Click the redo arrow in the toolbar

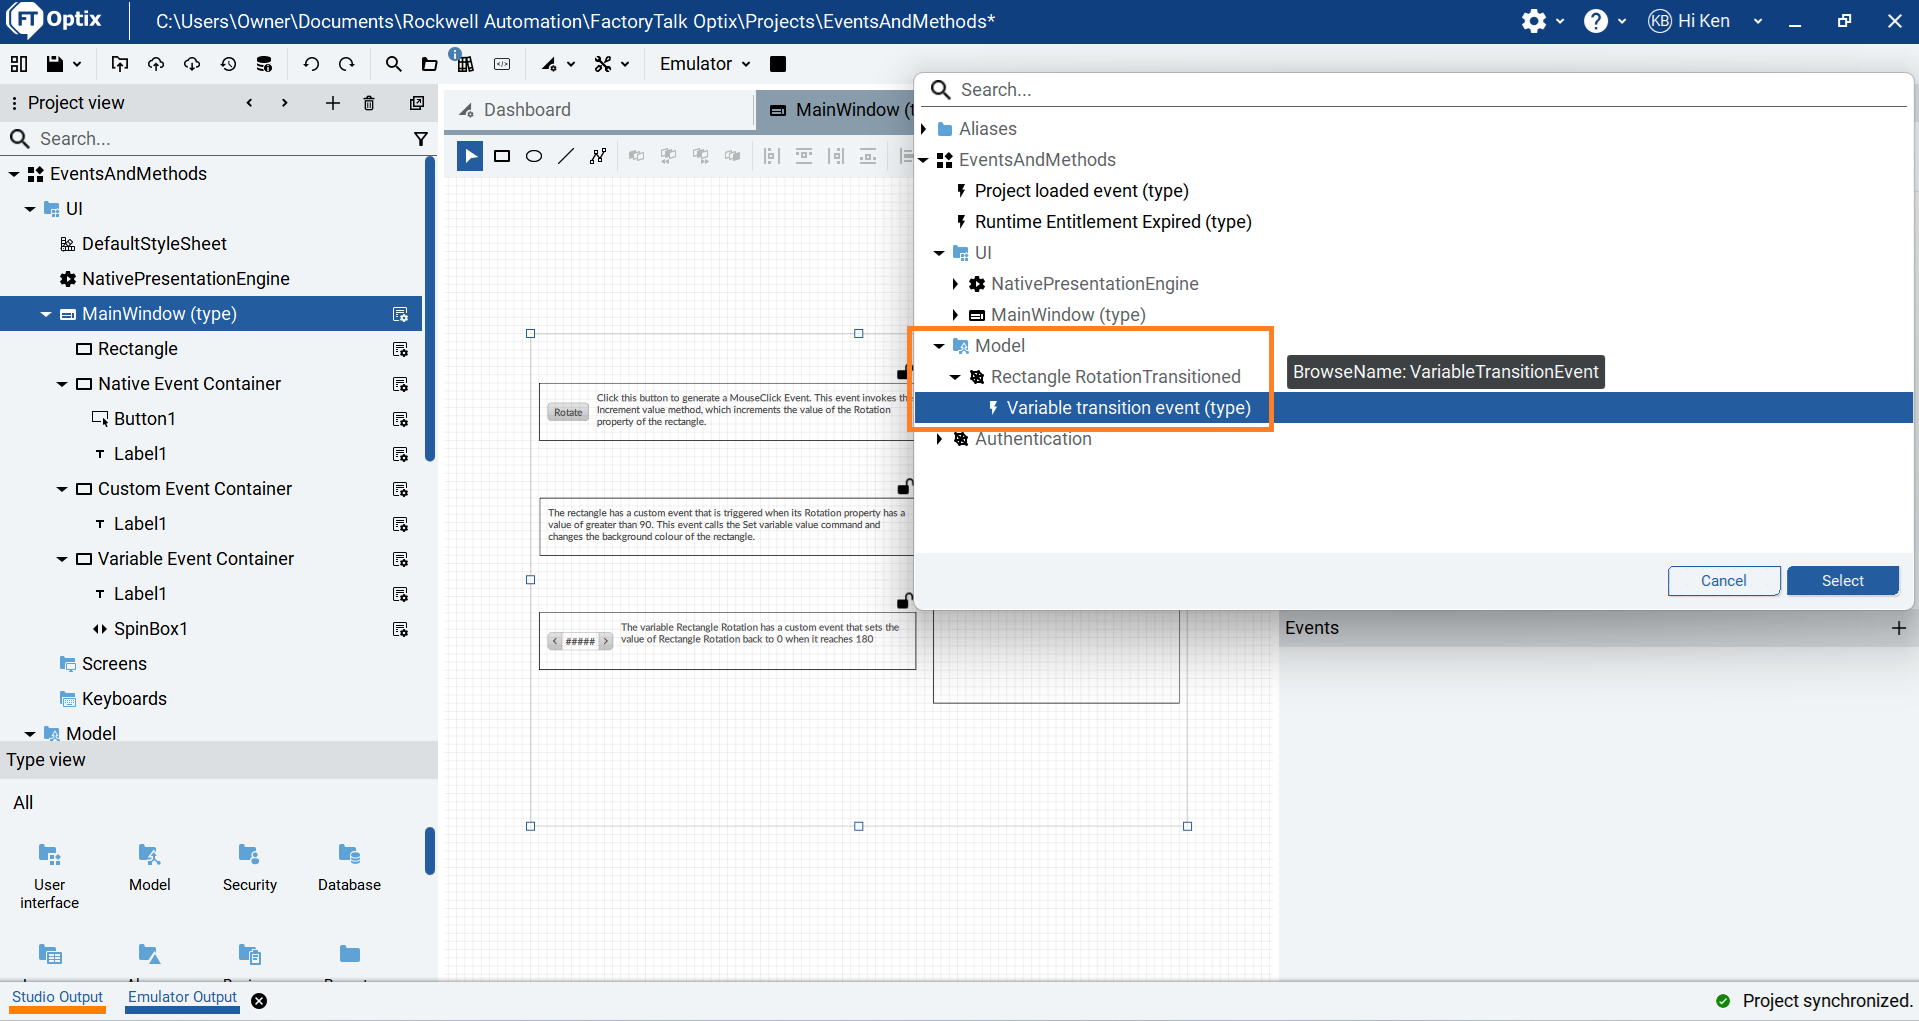347,64
